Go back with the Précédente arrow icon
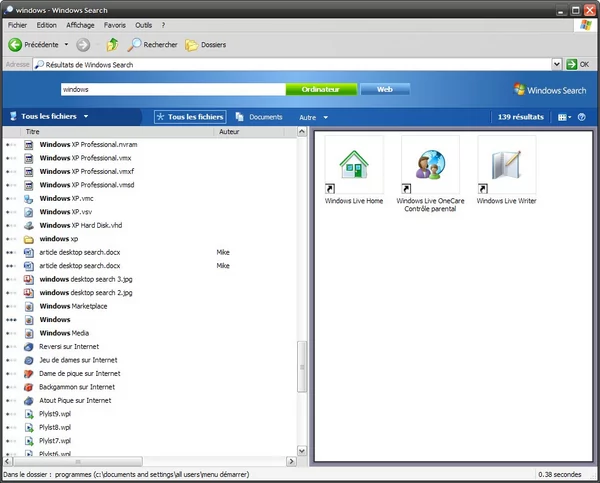Image resolution: width=600 pixels, height=483 pixels. 15,45
